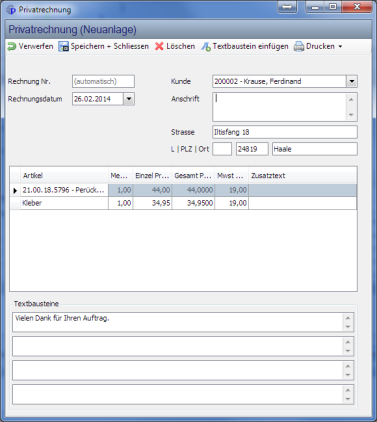This screenshot has width=377, height=422.
Task: Click the 34,95 Einzelpreis cell
Action: [x=152, y=203]
